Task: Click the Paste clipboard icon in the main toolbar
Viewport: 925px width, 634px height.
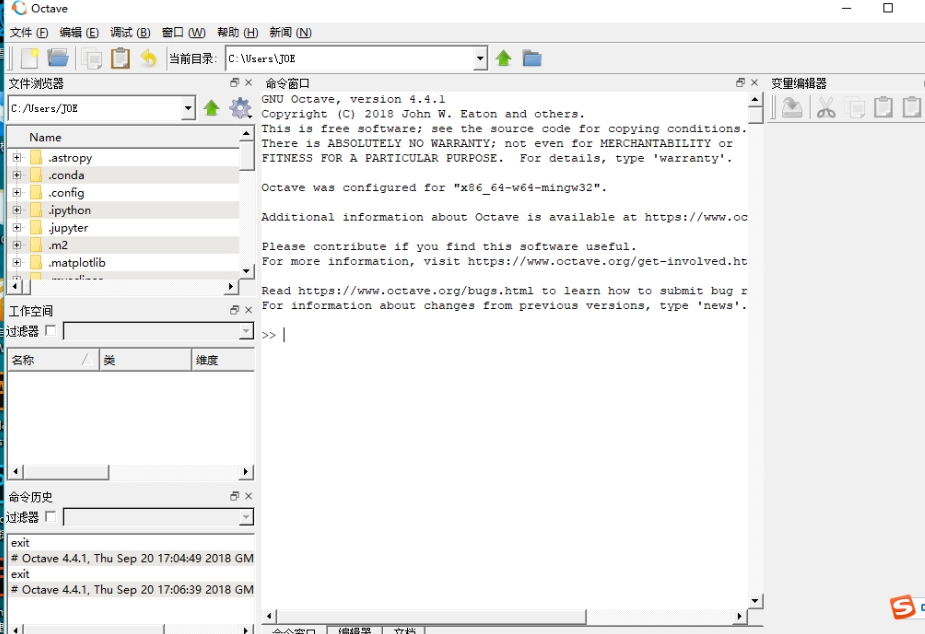Action: click(x=120, y=58)
